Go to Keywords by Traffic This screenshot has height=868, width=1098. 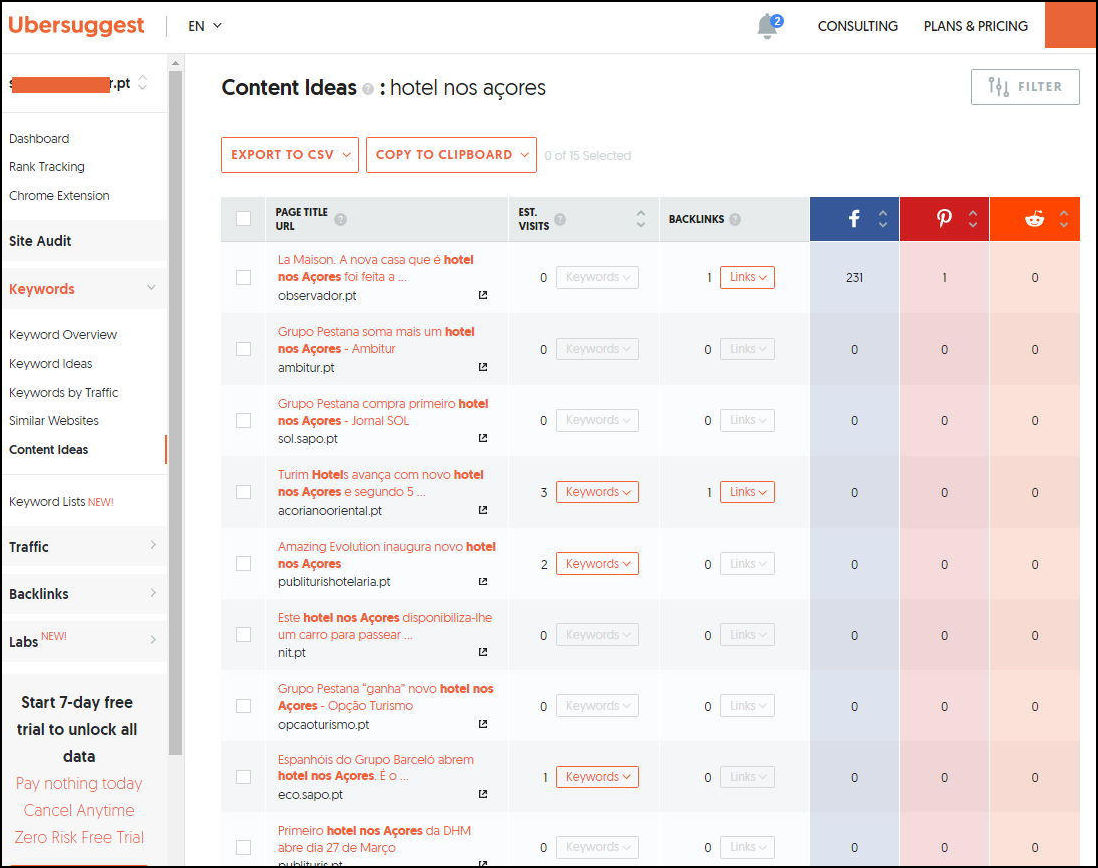coord(64,393)
